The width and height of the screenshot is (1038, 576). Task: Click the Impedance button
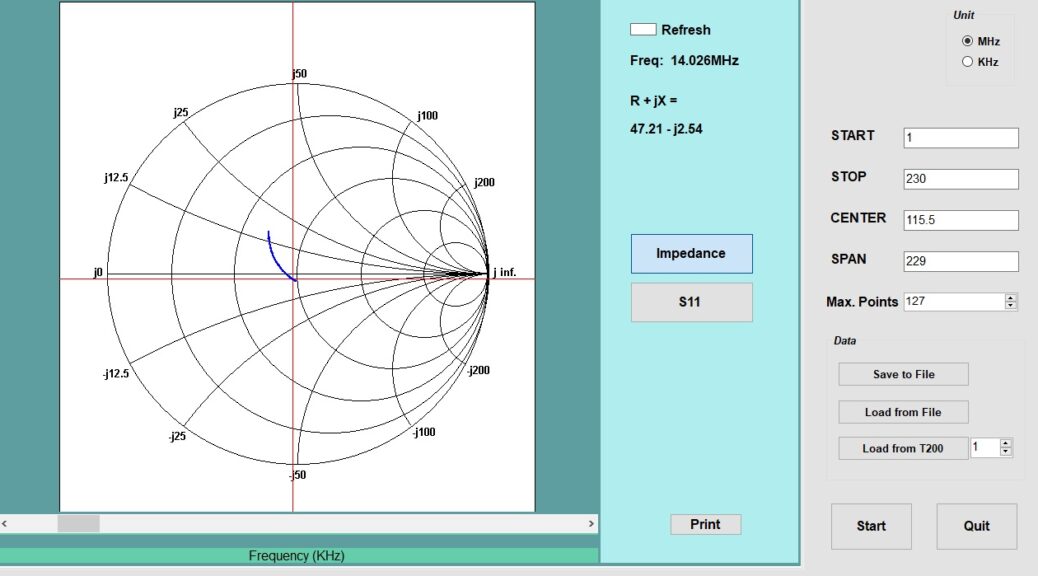point(691,254)
